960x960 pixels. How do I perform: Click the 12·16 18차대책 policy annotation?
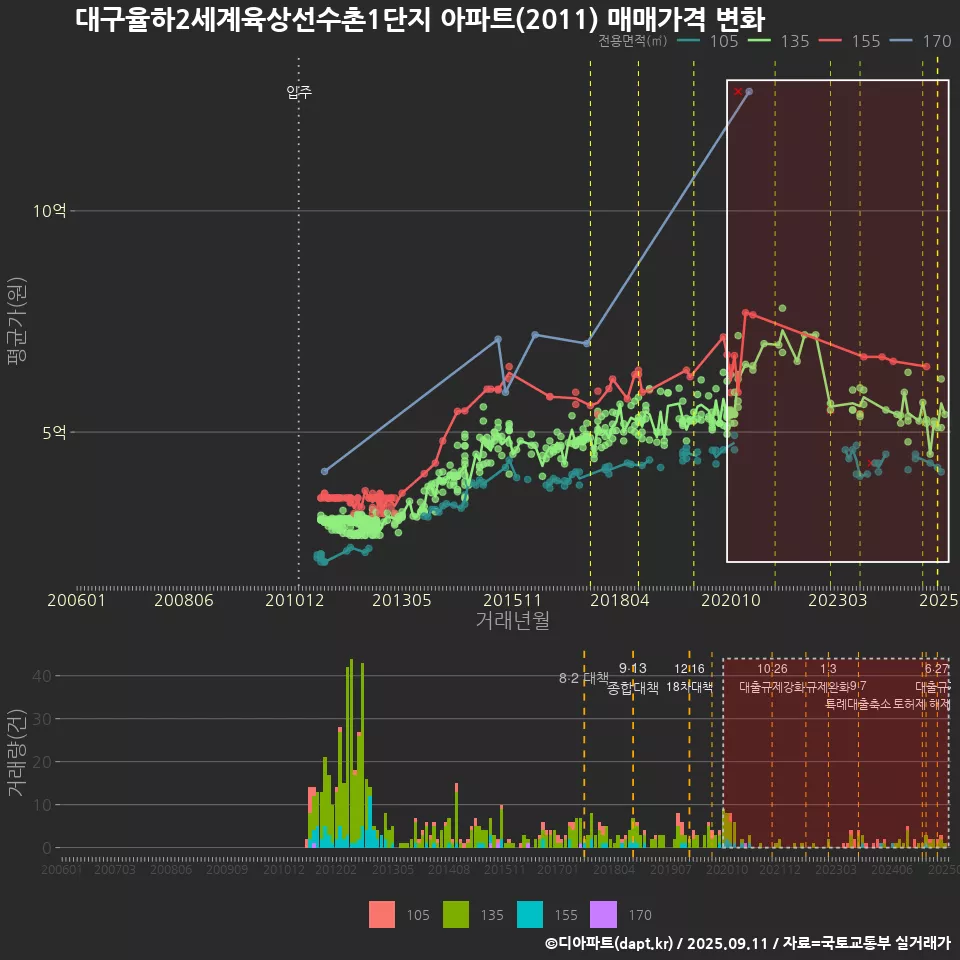(x=689, y=678)
